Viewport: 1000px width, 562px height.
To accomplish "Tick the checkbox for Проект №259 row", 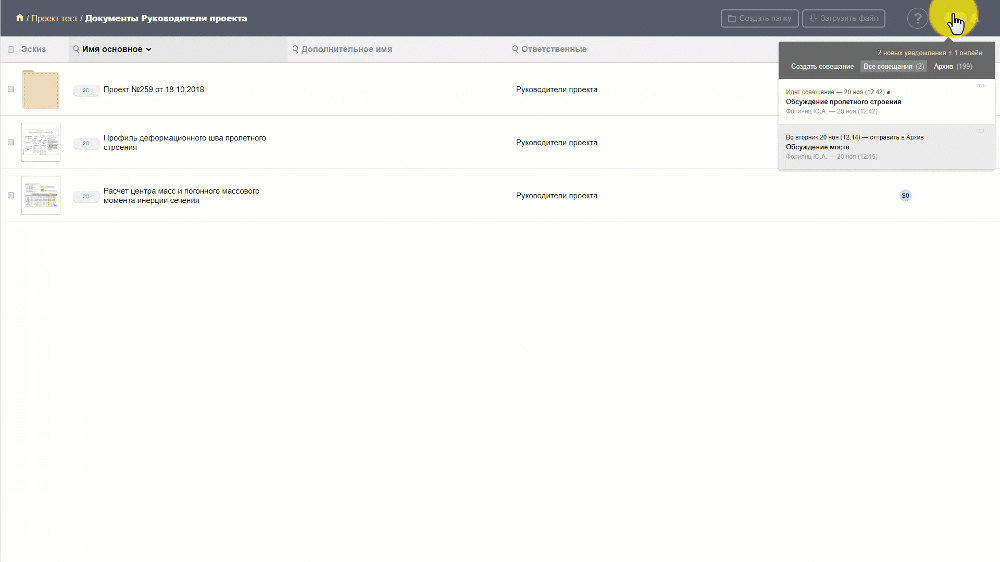I will click(11, 89).
